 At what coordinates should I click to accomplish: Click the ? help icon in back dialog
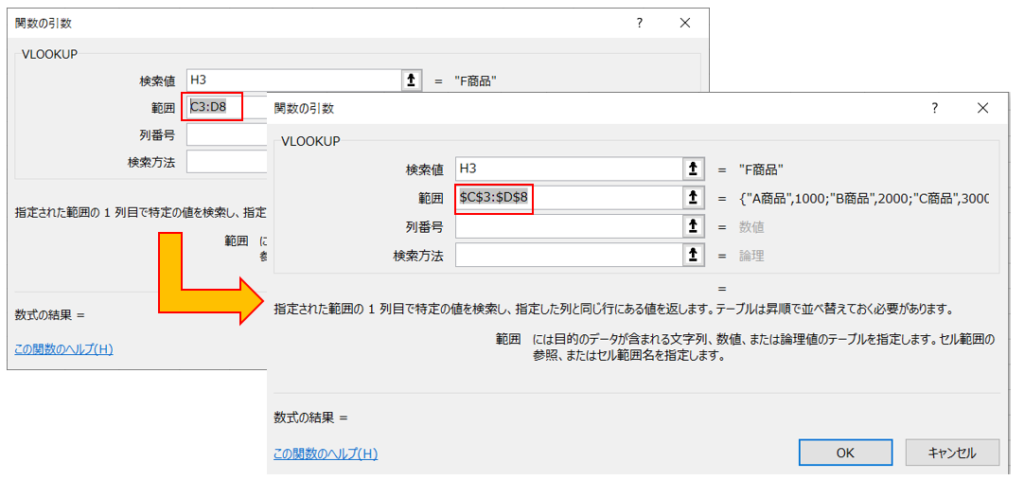[640, 23]
